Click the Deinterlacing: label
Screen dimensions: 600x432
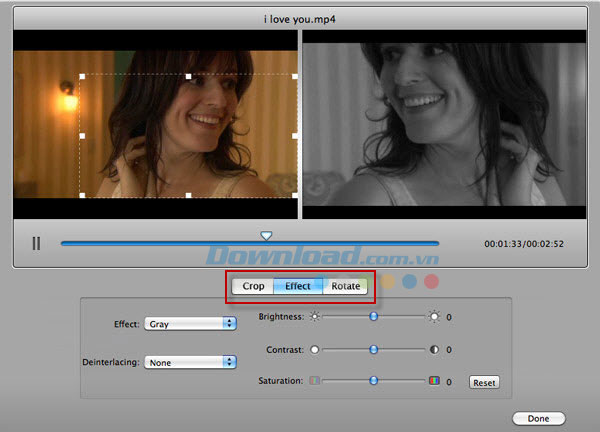[x=111, y=362]
